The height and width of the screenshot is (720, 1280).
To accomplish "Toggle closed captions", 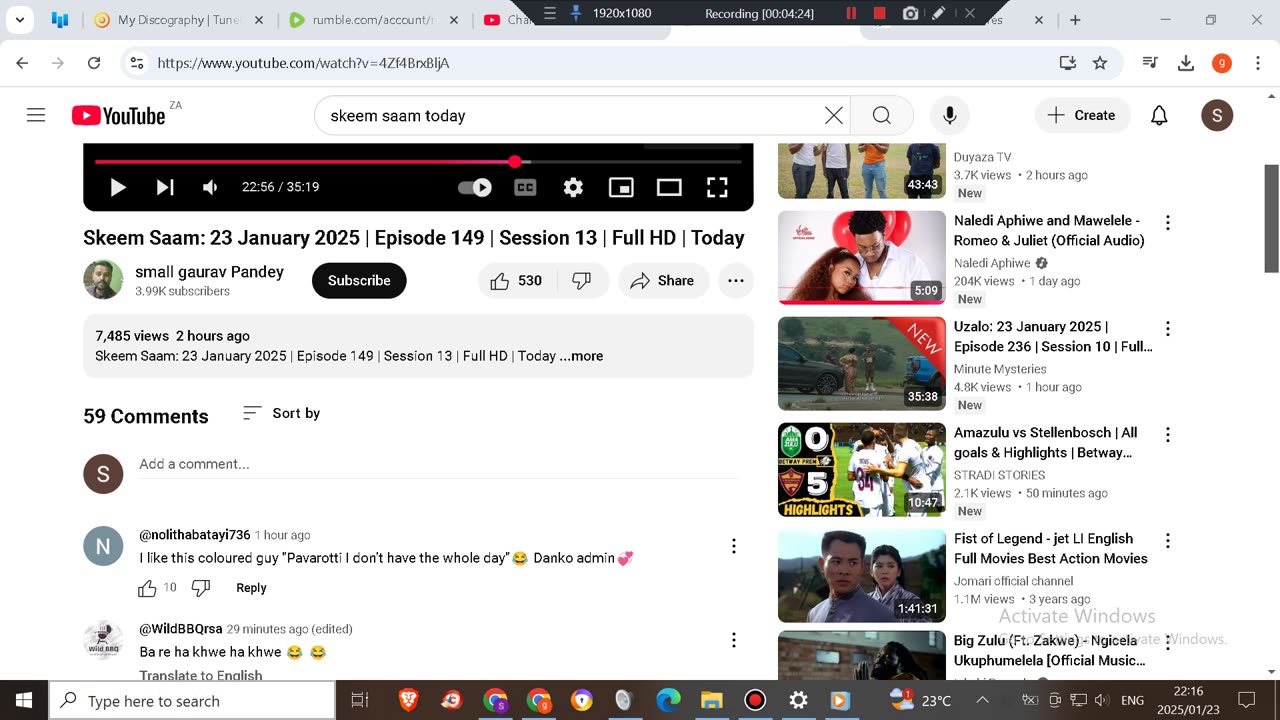I will [525, 187].
